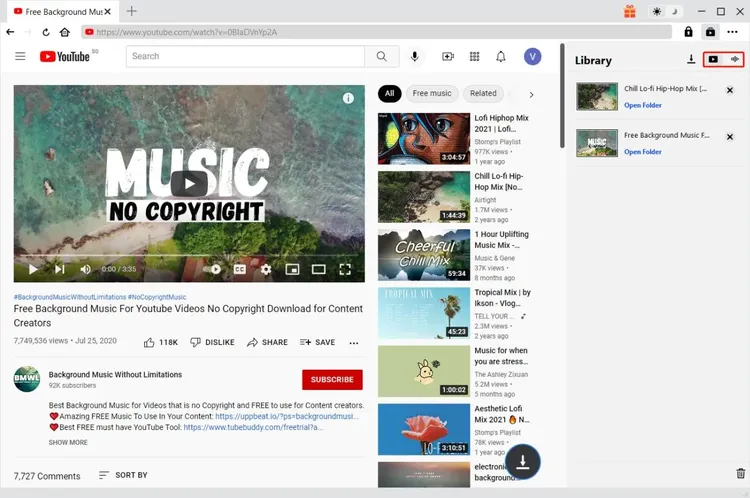This screenshot has width=750, height=498.
Task: Expand description with SHOW MORE
Action: [68, 442]
